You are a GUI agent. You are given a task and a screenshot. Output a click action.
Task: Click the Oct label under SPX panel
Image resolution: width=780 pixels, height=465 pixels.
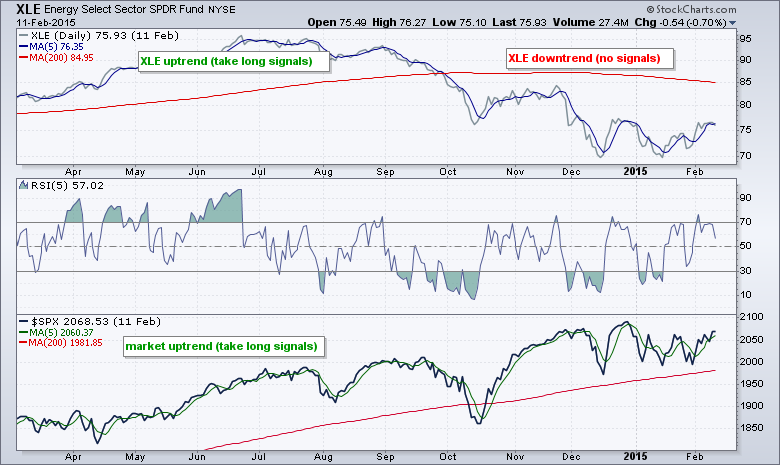point(448,457)
